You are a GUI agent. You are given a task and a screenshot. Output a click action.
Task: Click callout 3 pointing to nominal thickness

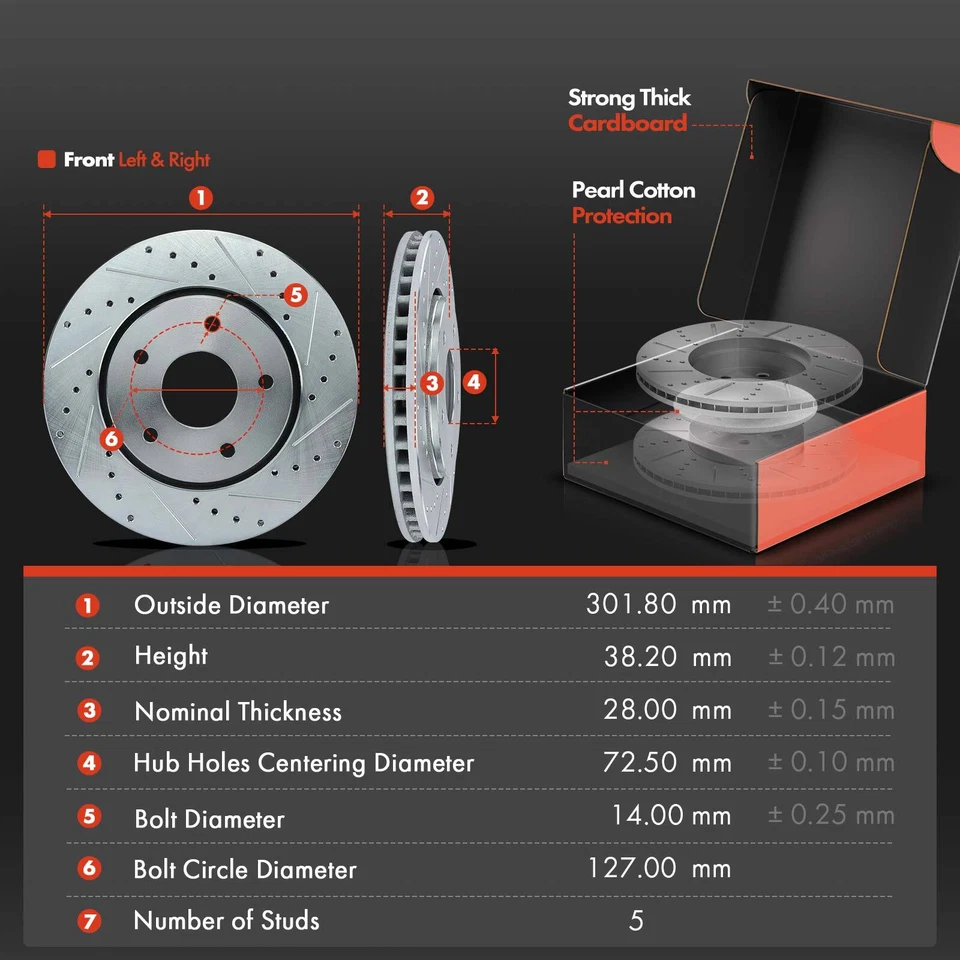[432, 383]
